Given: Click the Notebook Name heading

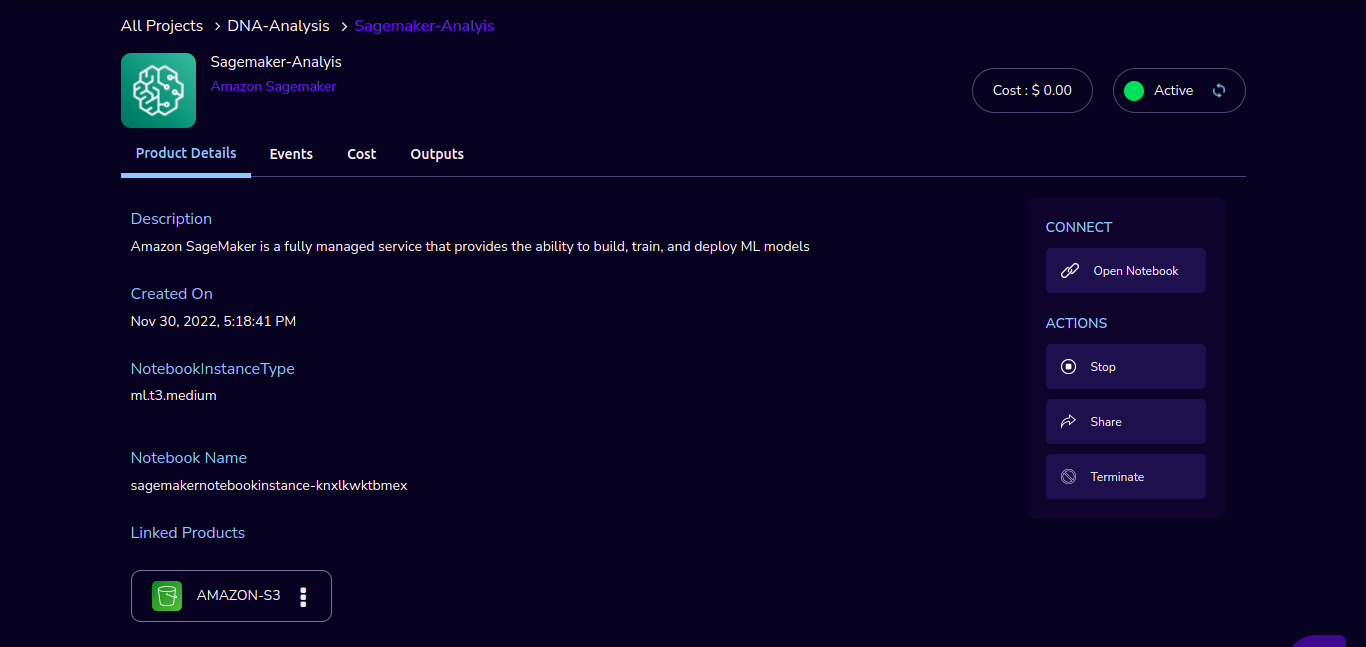Looking at the screenshot, I should point(189,458).
